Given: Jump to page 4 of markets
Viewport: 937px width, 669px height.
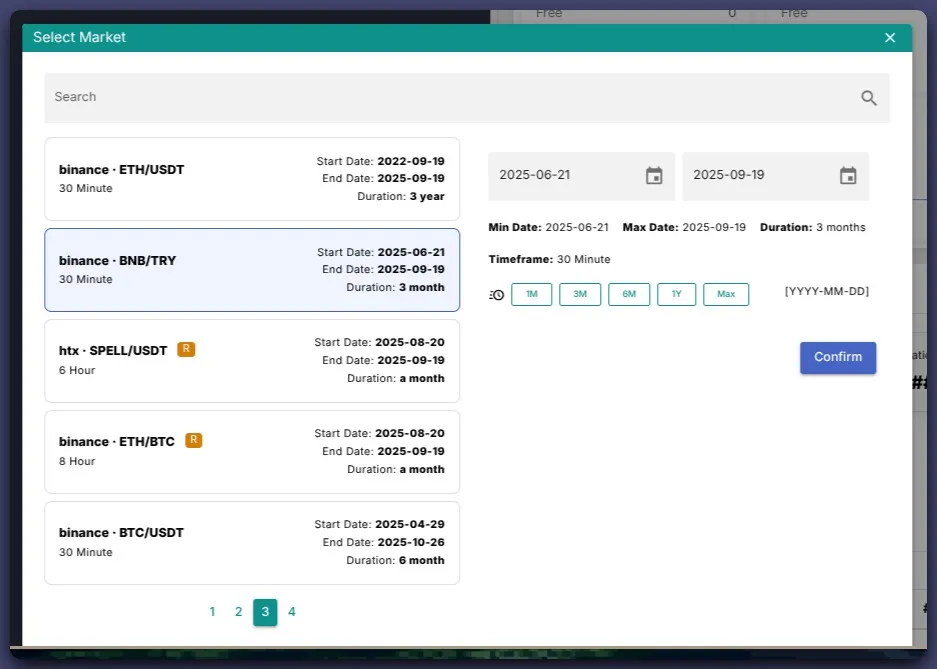Looking at the screenshot, I should 292,612.
